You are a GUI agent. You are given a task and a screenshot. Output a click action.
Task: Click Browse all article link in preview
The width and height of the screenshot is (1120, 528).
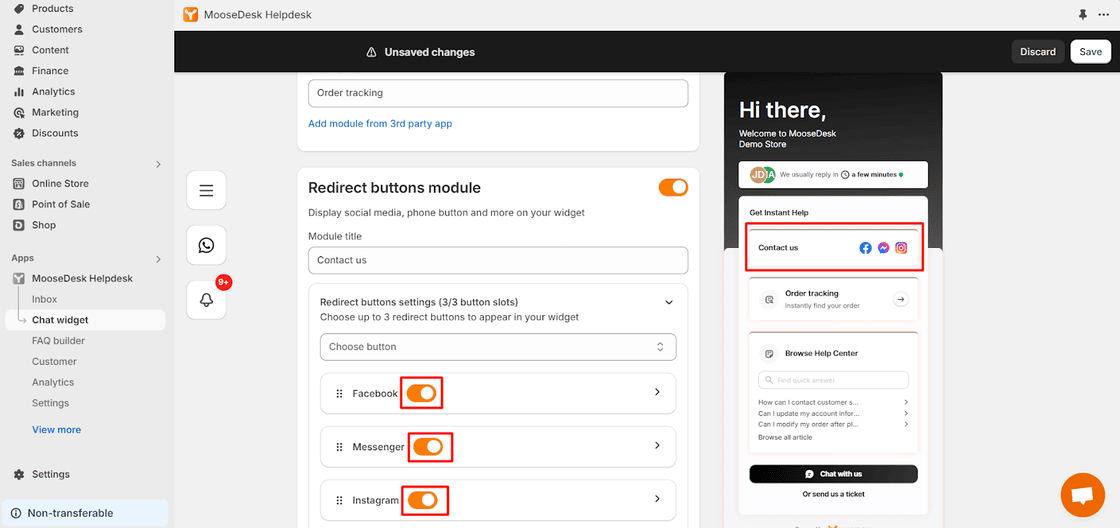pos(785,437)
